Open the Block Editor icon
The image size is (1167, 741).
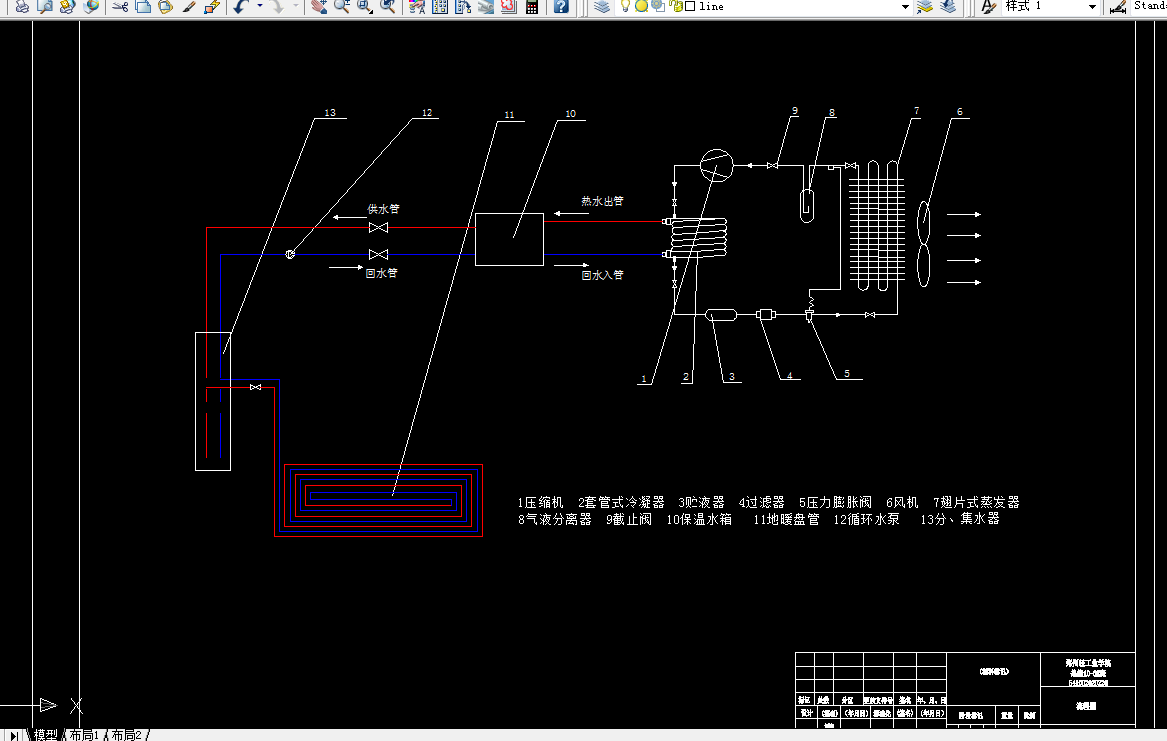click(x=212, y=7)
